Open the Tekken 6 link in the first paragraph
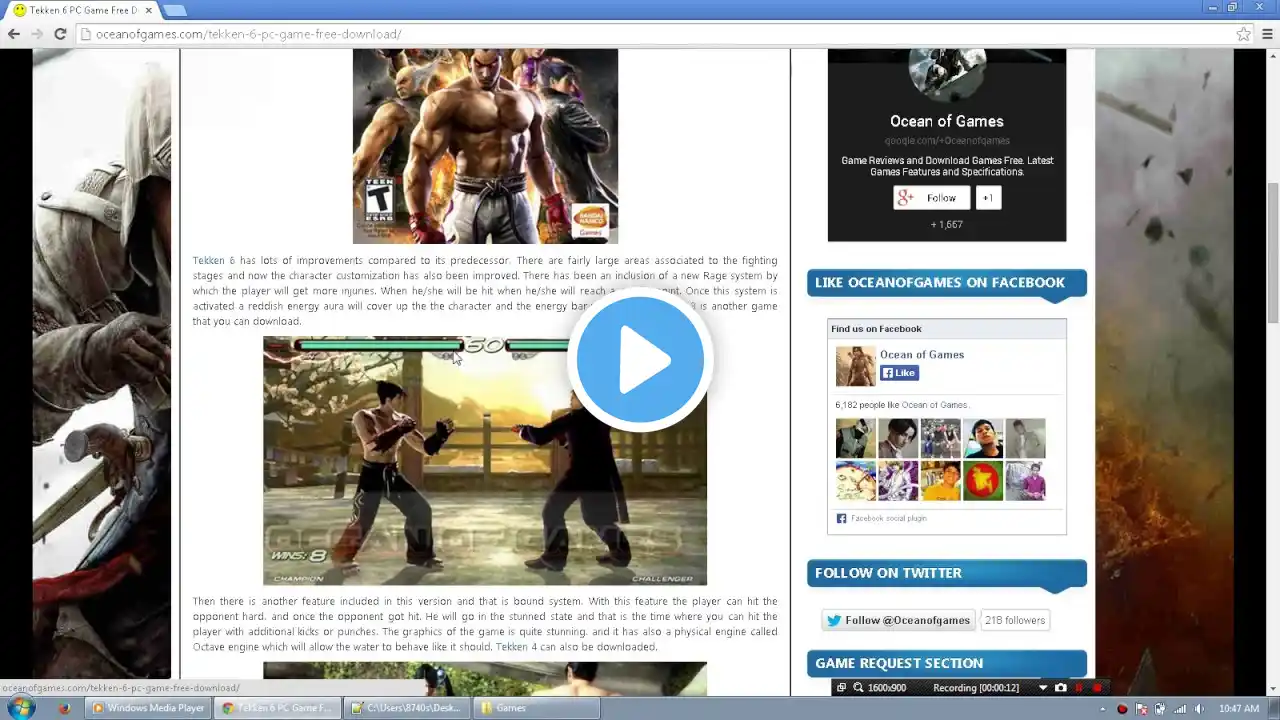Image resolution: width=1280 pixels, height=720 pixels. coord(214,261)
